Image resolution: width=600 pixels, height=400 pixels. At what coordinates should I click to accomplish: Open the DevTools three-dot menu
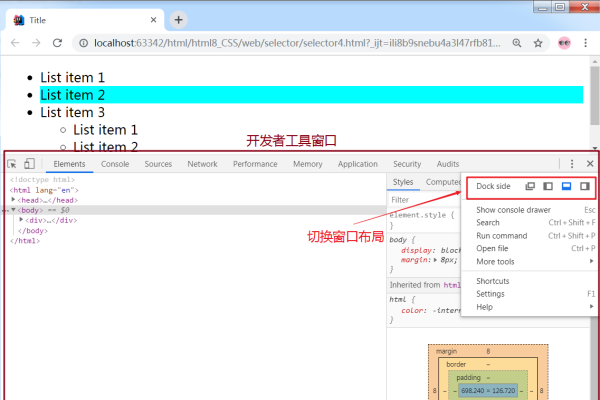click(x=572, y=164)
